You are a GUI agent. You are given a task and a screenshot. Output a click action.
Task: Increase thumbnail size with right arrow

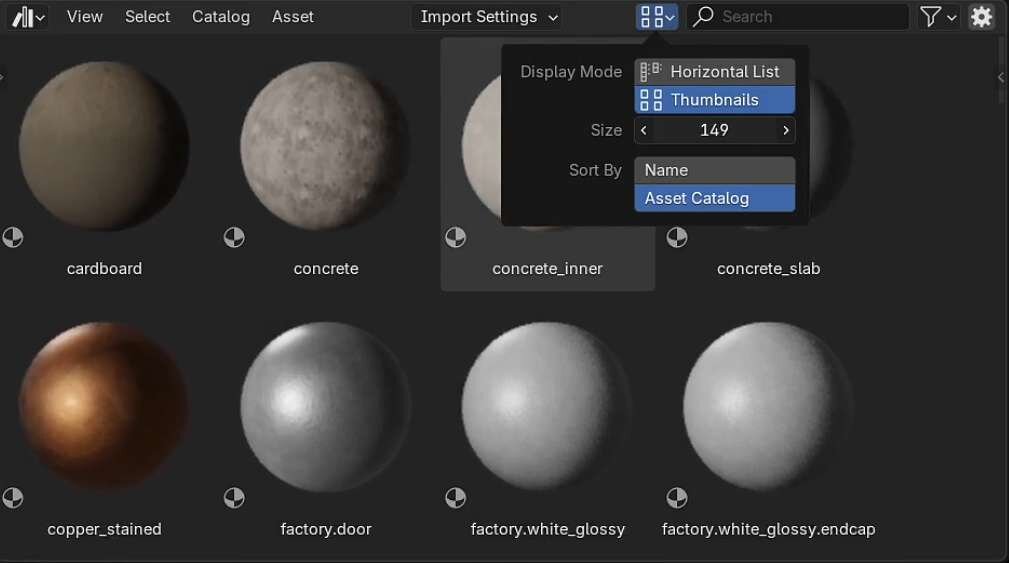click(786, 130)
